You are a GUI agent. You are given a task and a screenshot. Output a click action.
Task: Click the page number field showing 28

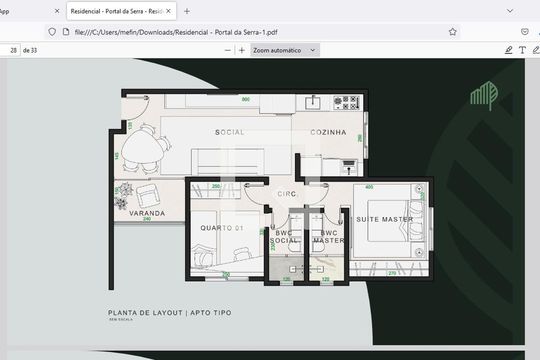tap(10, 50)
